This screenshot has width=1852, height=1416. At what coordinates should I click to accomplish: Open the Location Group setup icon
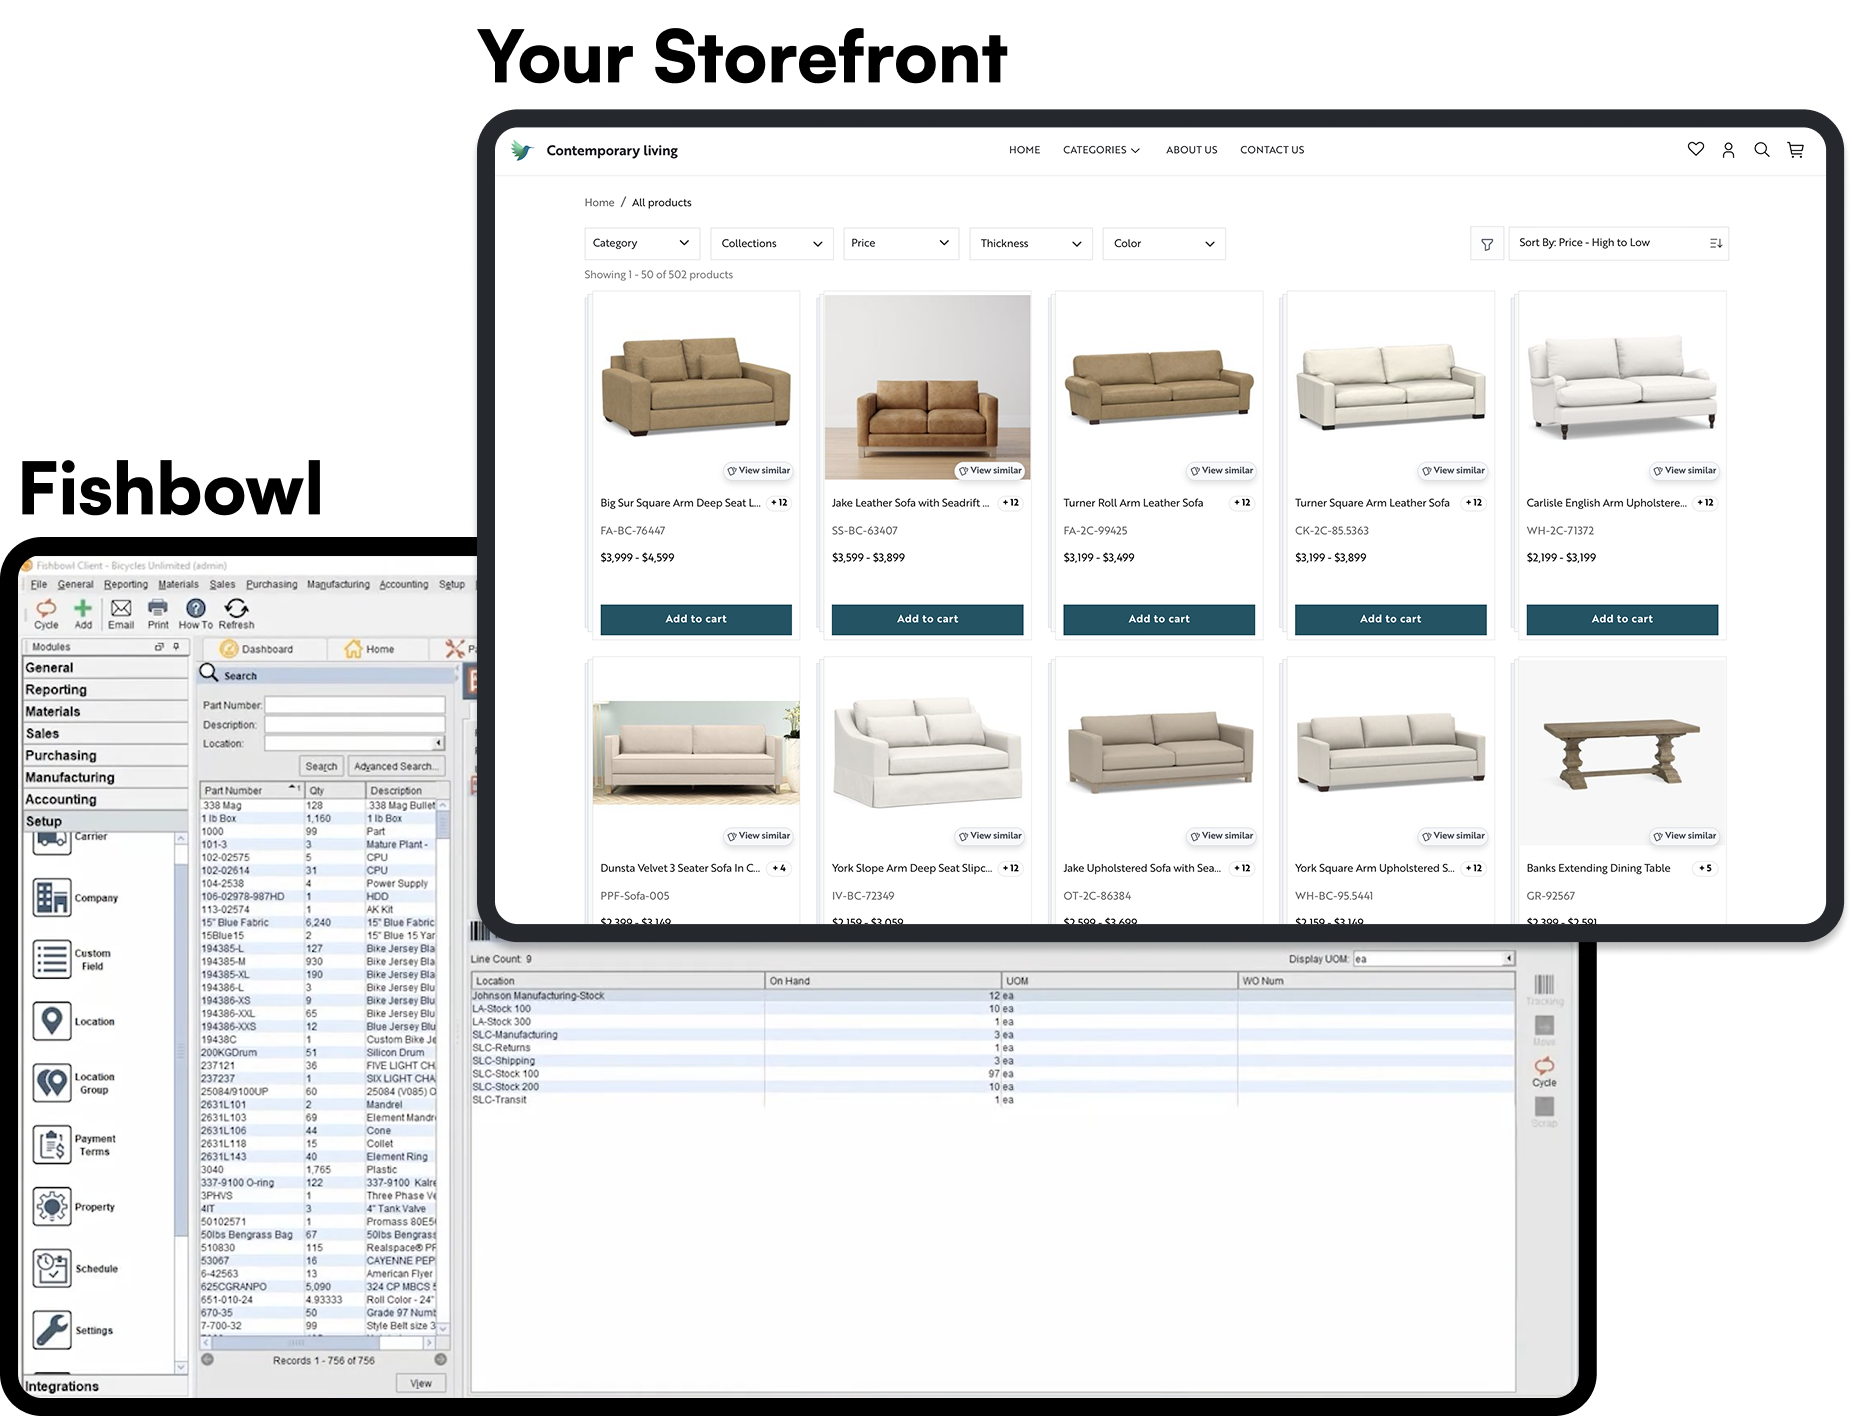tap(52, 1083)
